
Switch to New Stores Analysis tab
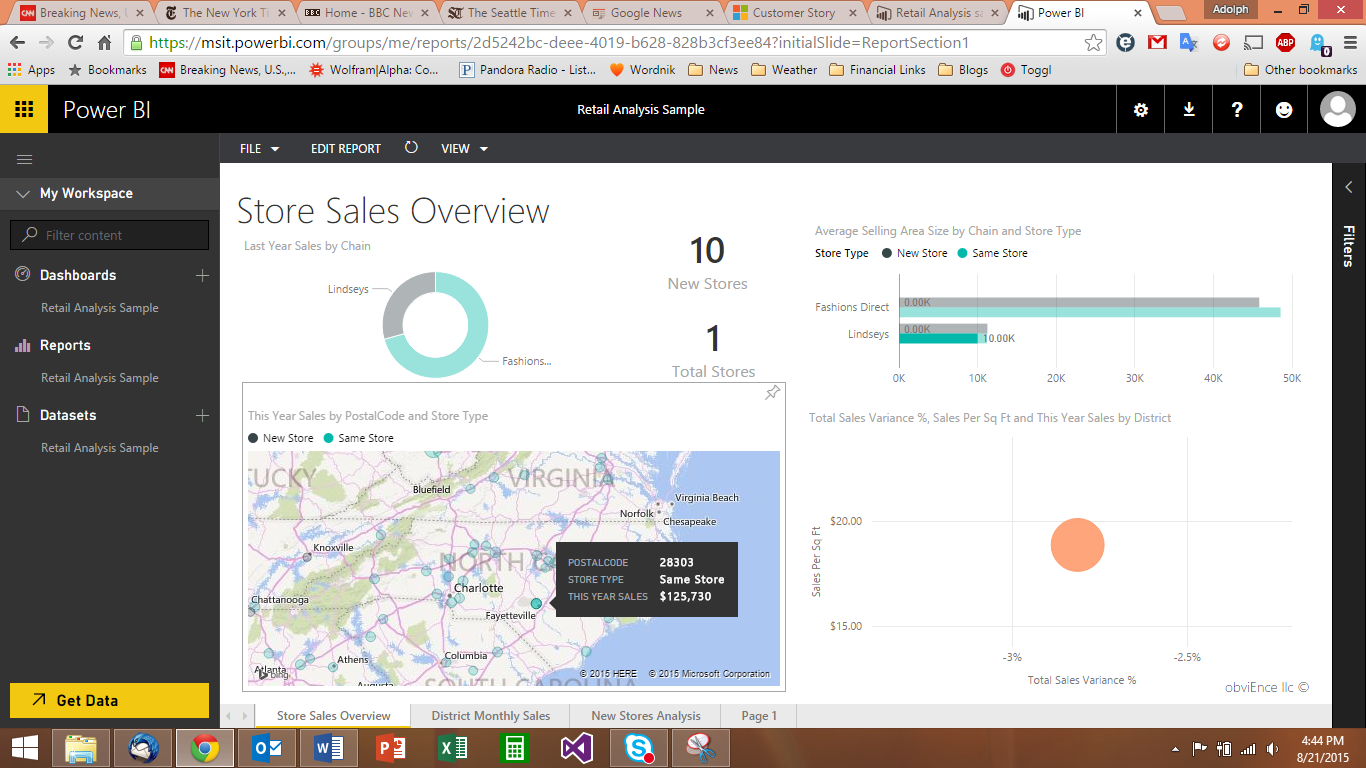(x=645, y=716)
